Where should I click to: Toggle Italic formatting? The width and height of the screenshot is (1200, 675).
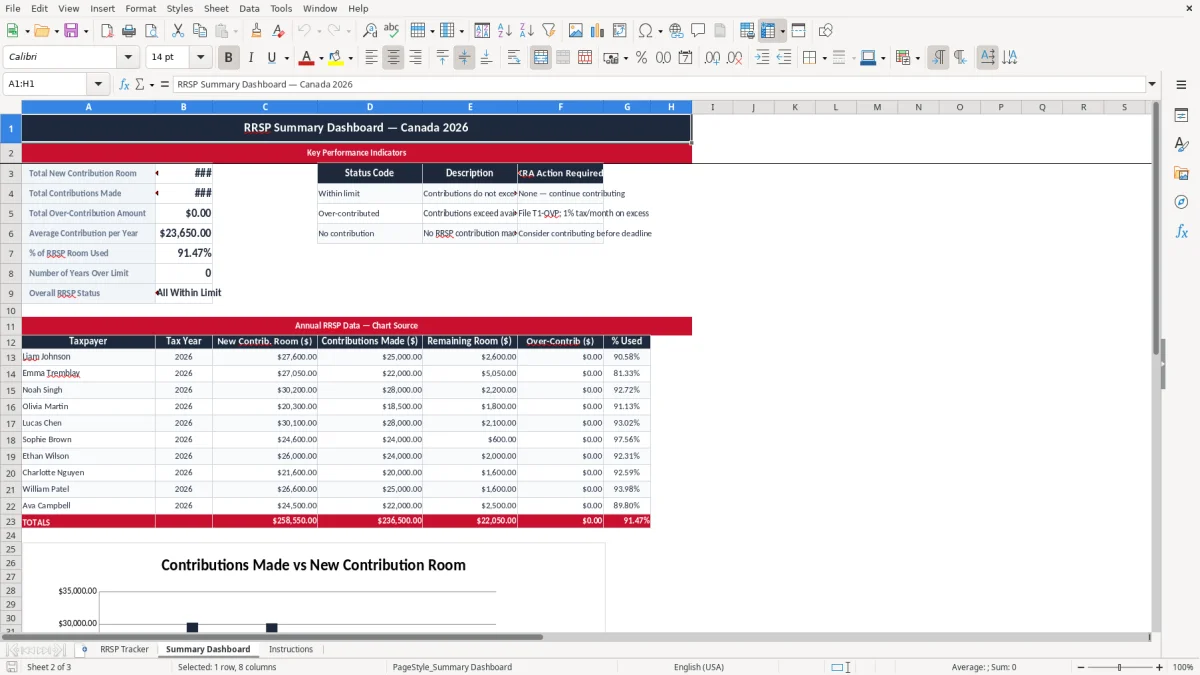click(x=250, y=57)
